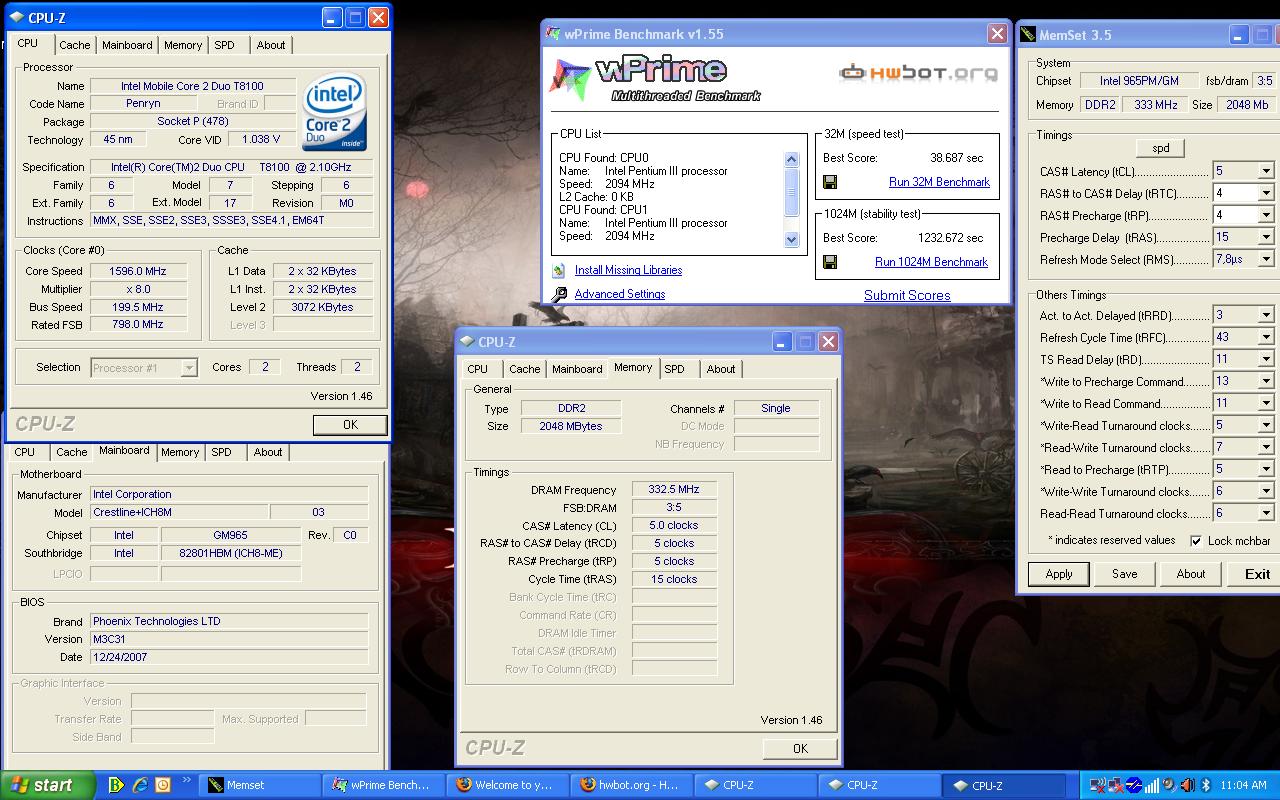The width and height of the screenshot is (1280, 800).
Task: Launch the green B quick launch icon
Action: [117, 785]
